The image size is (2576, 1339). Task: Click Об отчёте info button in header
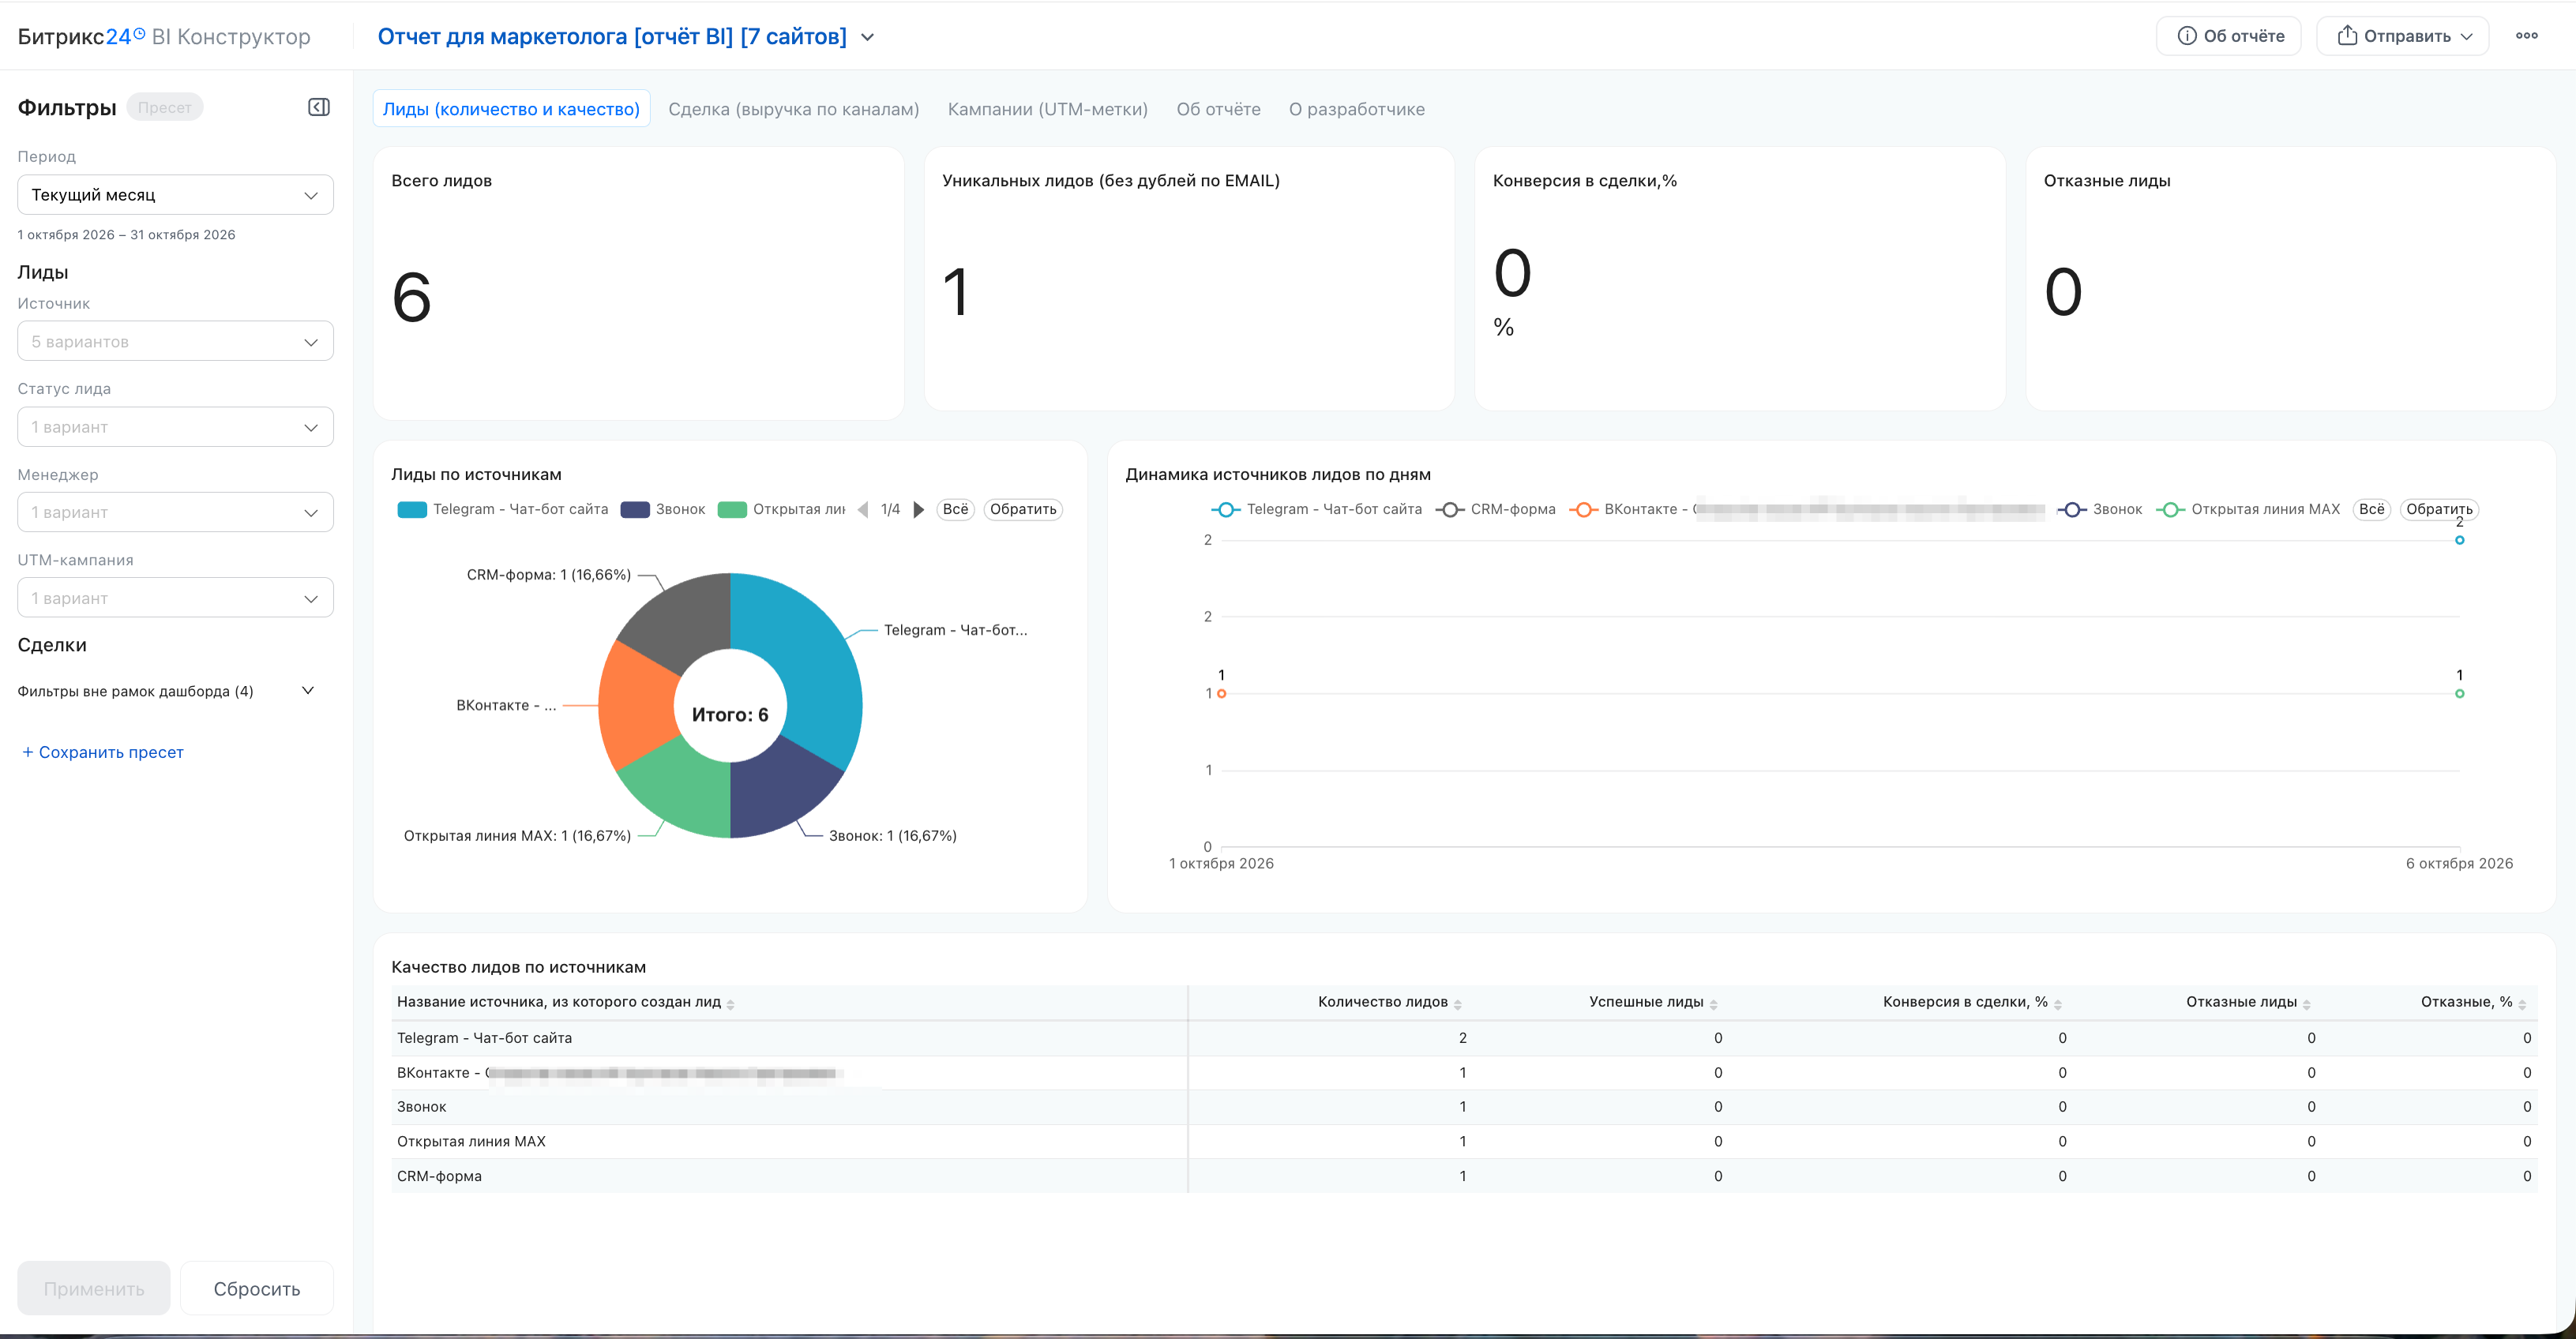pos(2229,36)
